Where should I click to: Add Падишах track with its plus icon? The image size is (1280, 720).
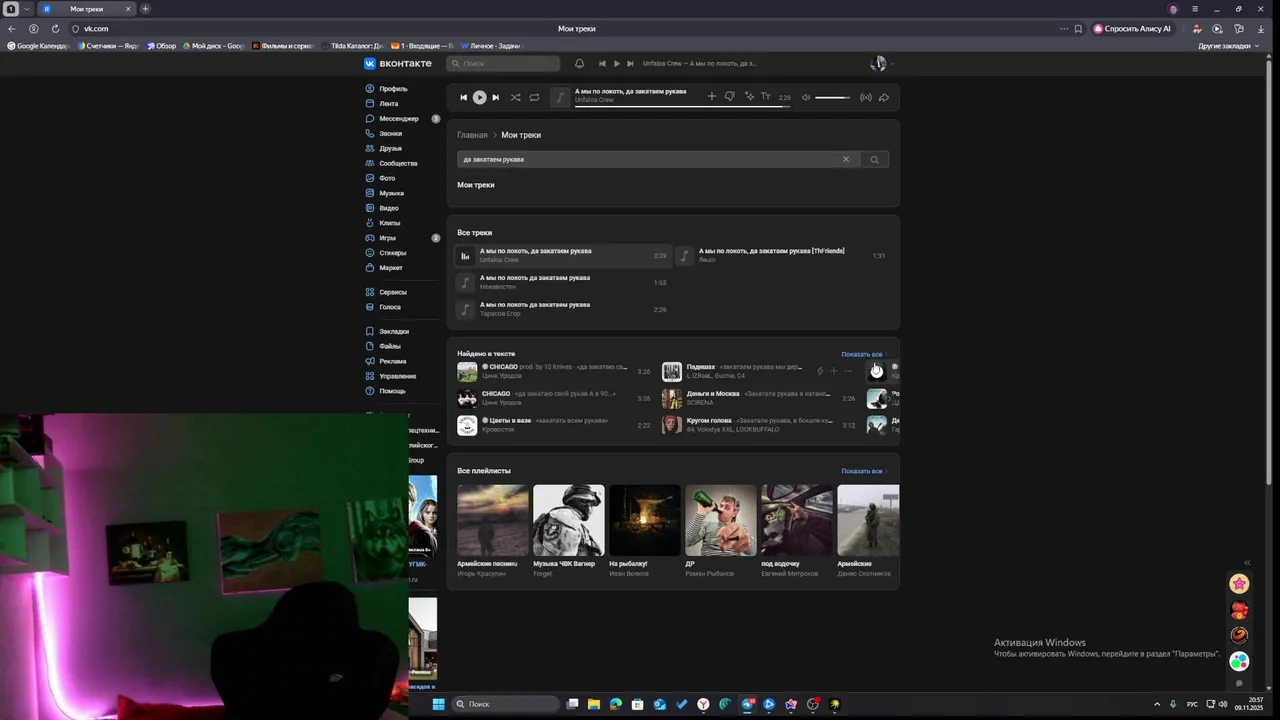[834, 371]
